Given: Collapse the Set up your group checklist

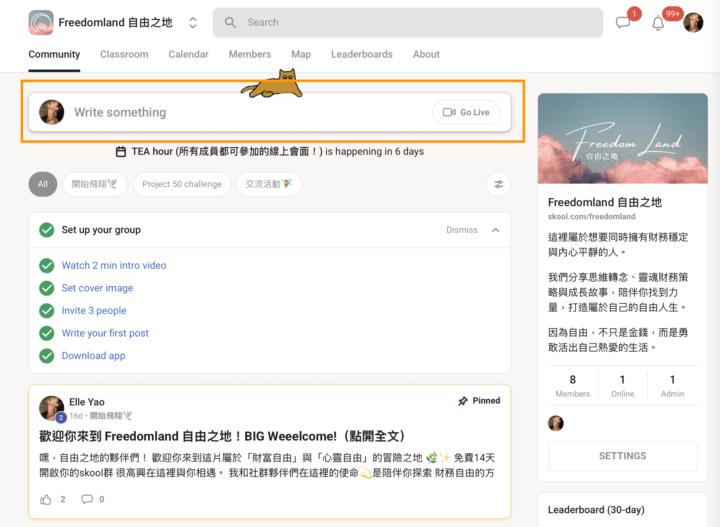Looking at the screenshot, I should tap(495, 230).
